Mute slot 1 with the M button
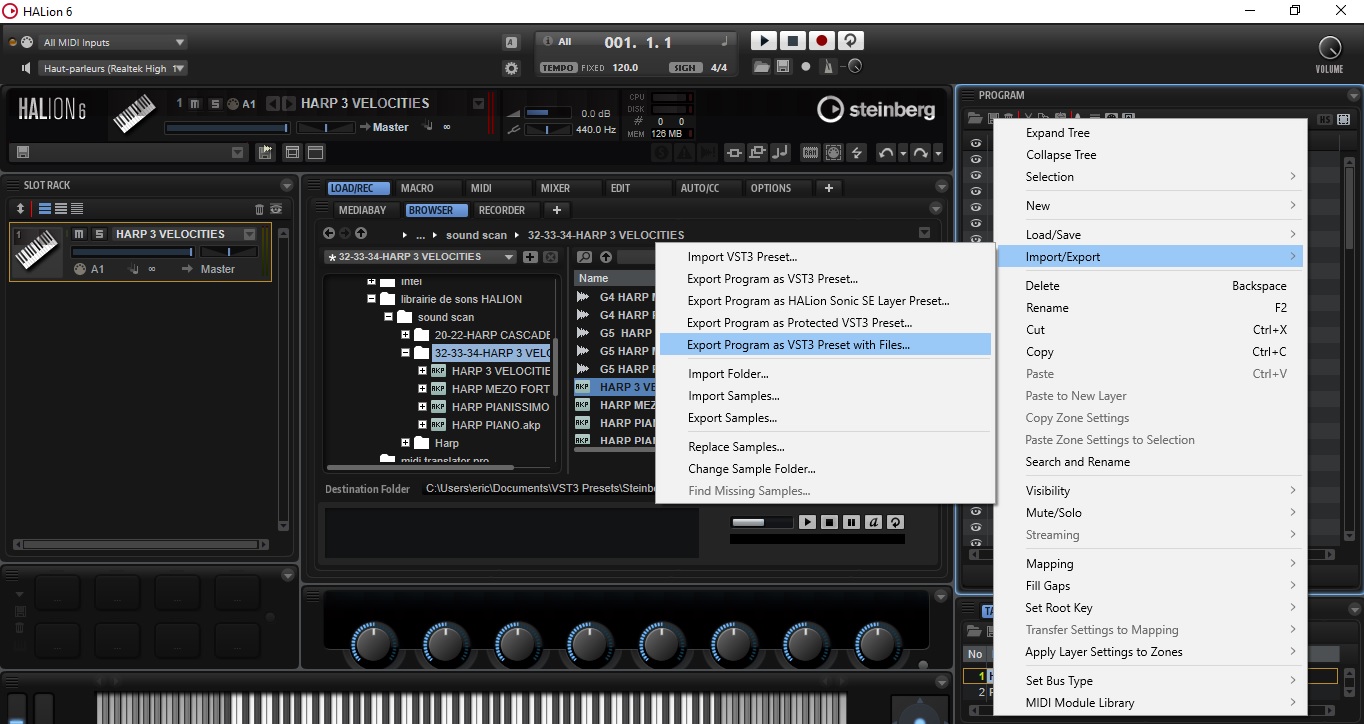1364x724 pixels. point(79,233)
